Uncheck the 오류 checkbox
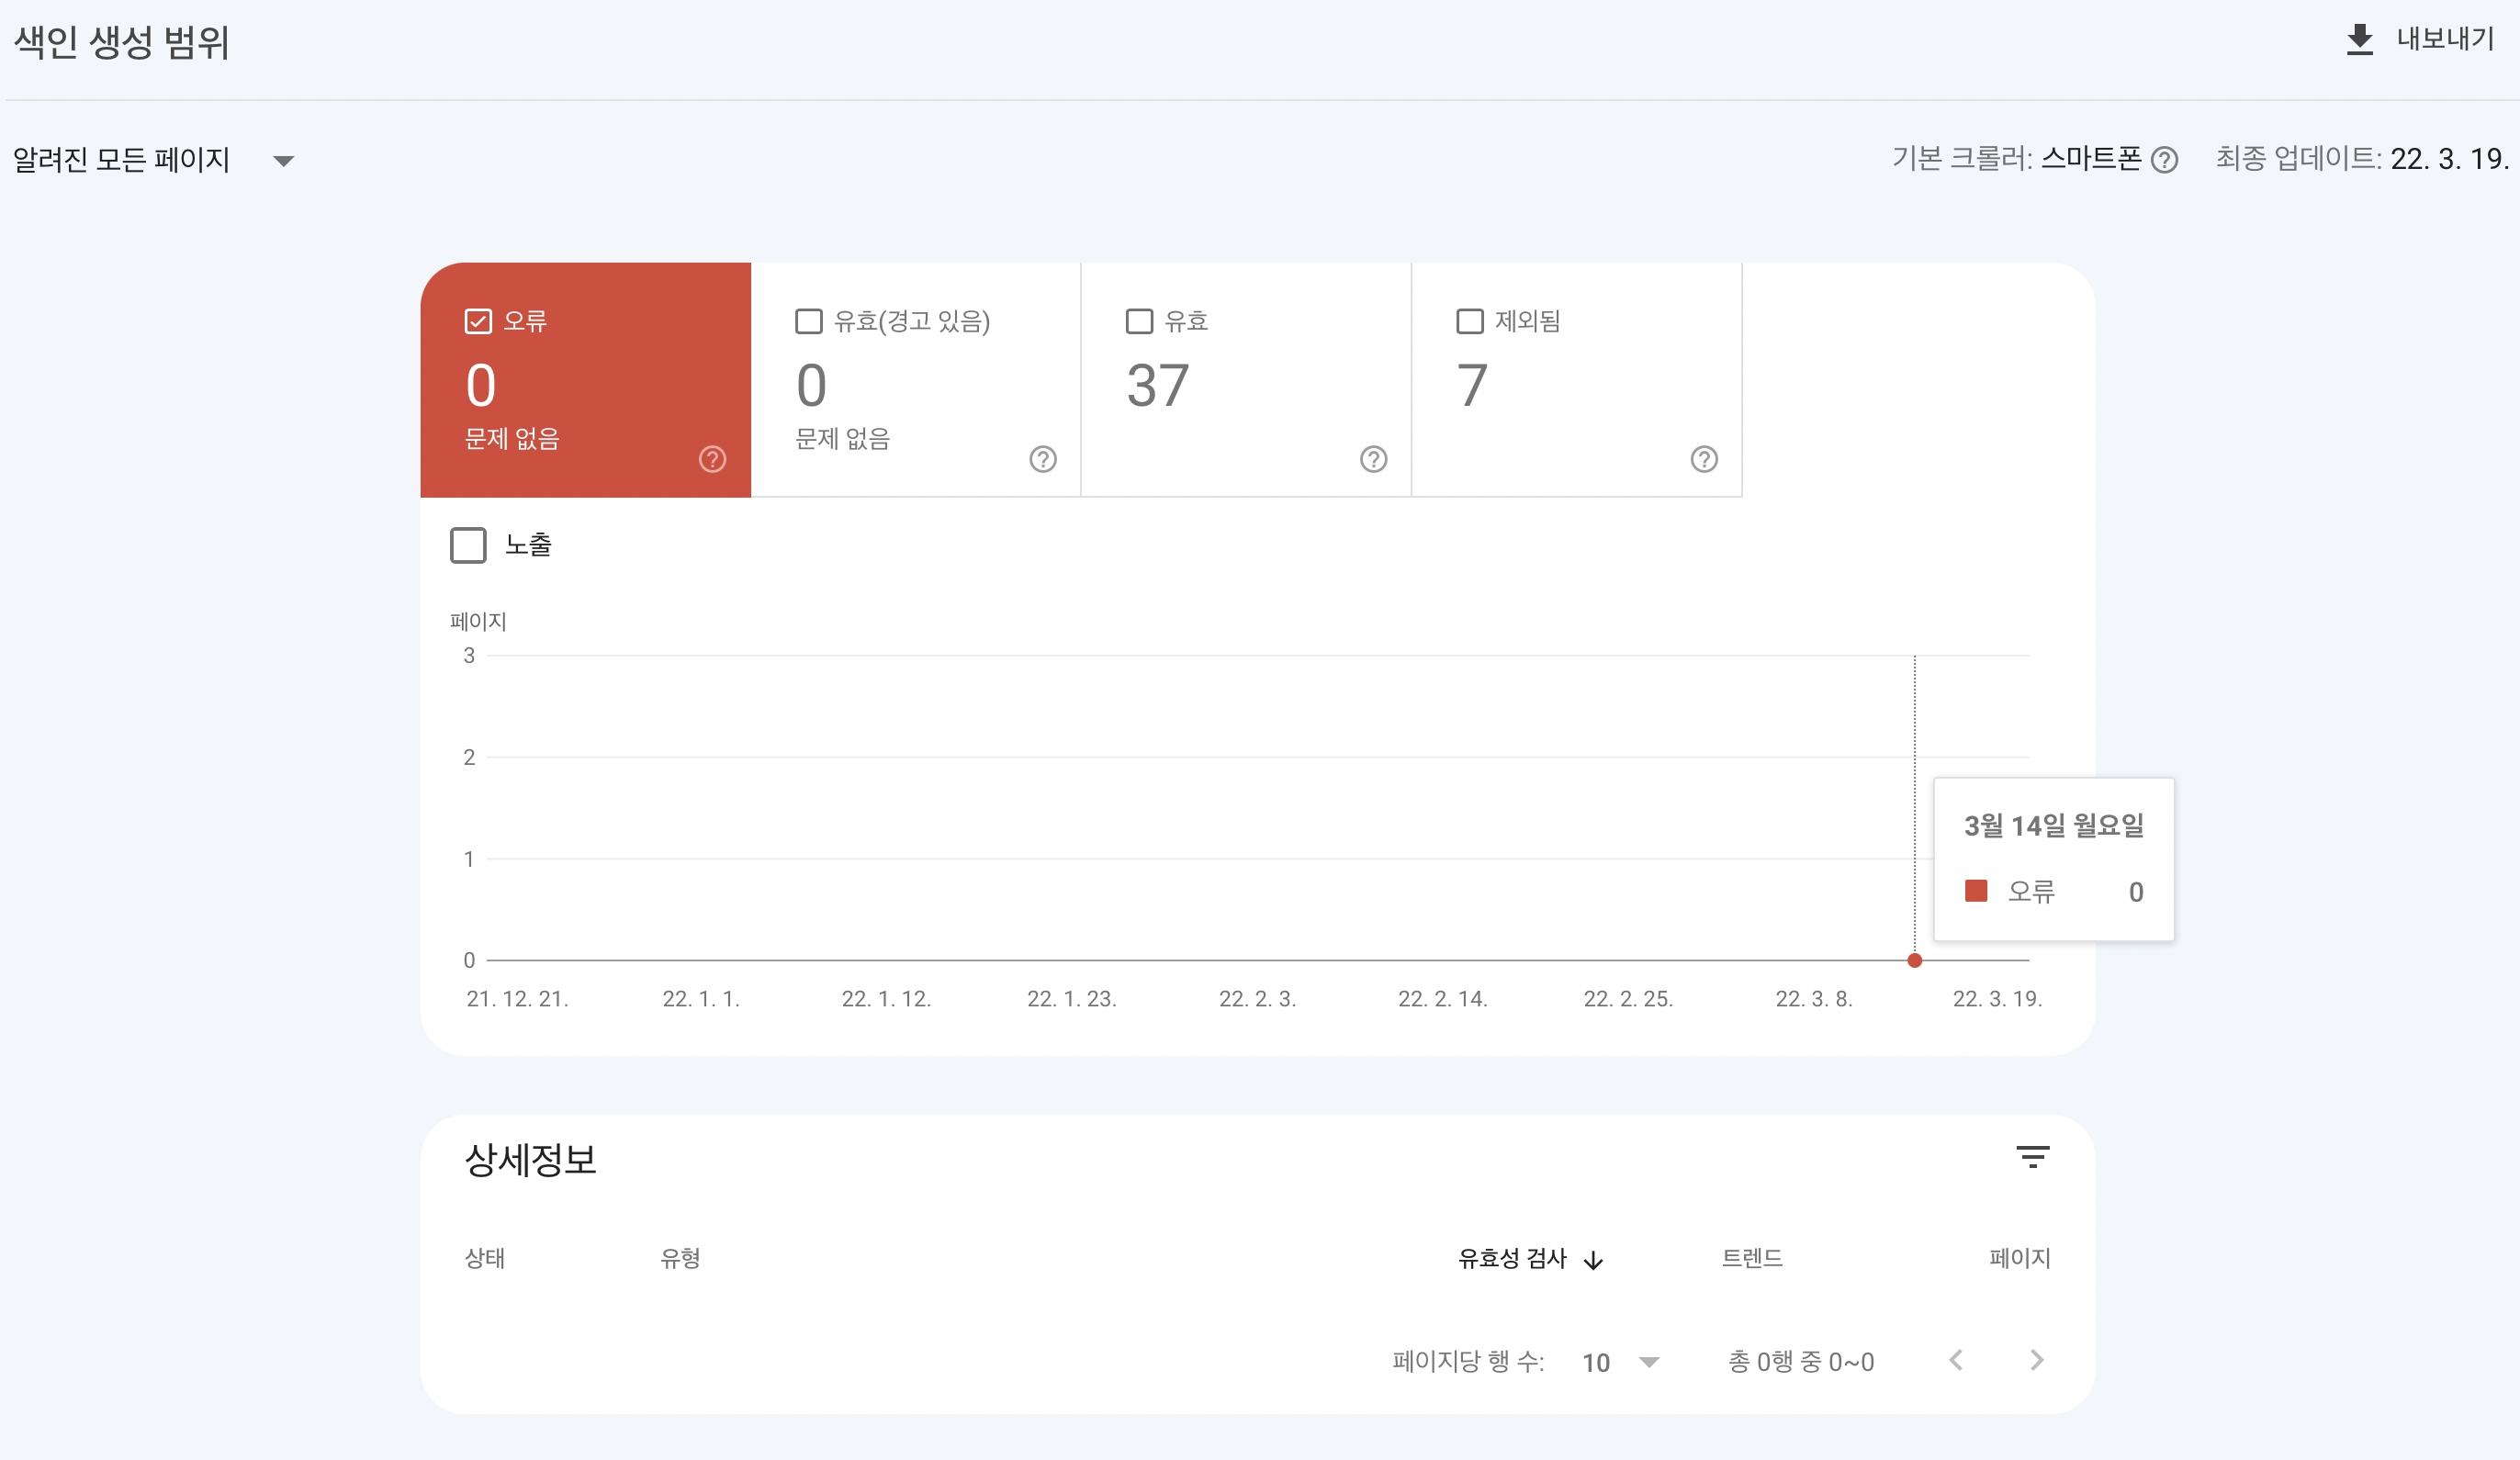2520x1460 pixels. (x=478, y=321)
